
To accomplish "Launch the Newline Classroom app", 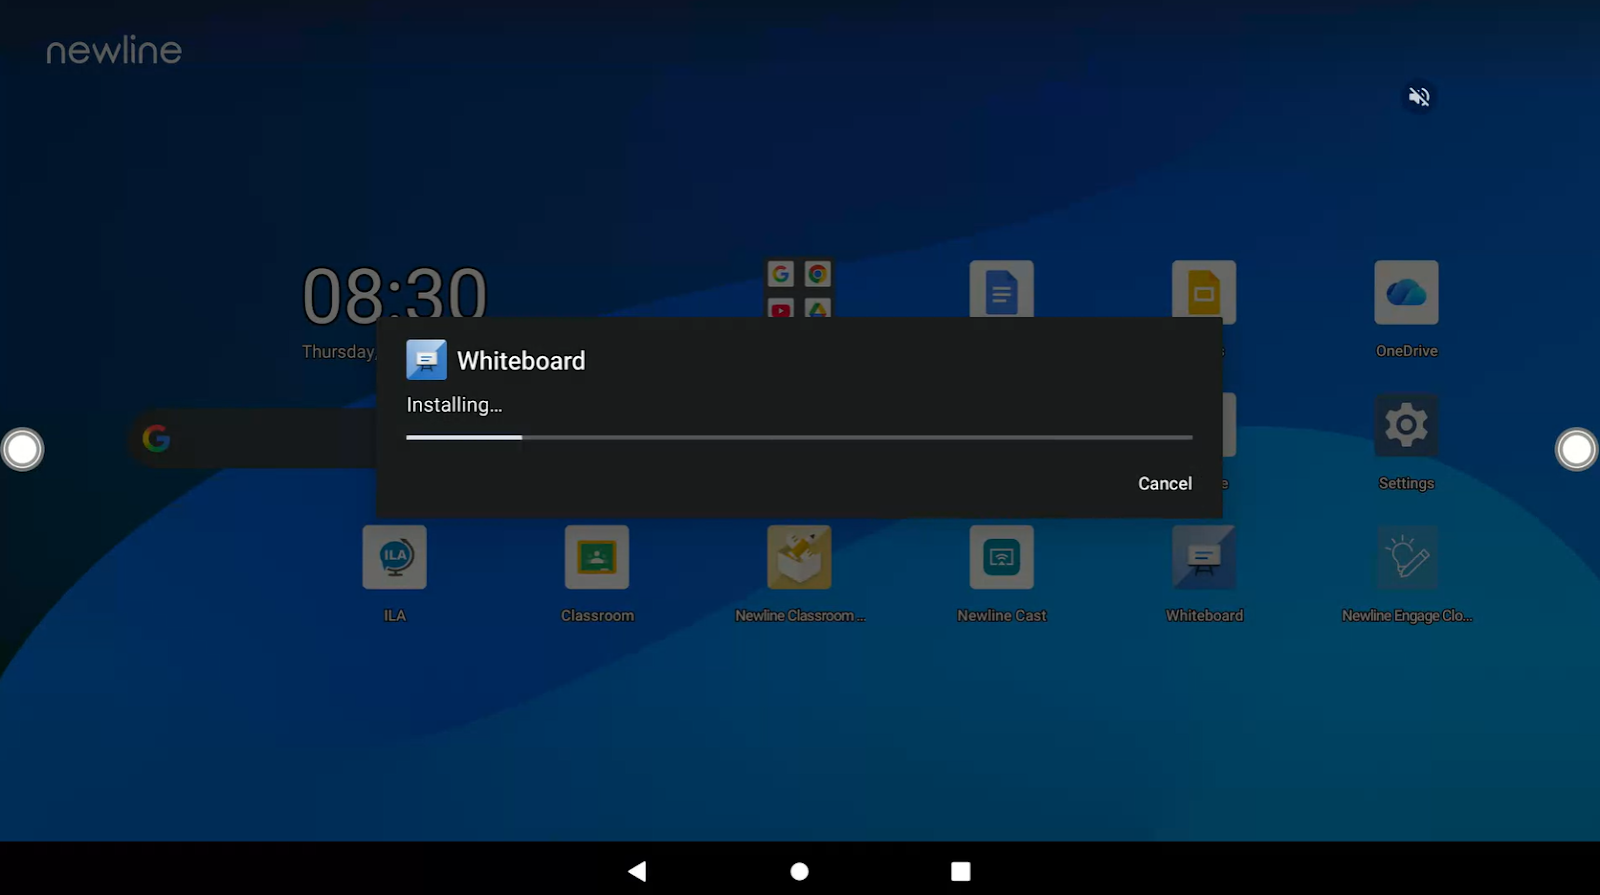I will coord(799,557).
